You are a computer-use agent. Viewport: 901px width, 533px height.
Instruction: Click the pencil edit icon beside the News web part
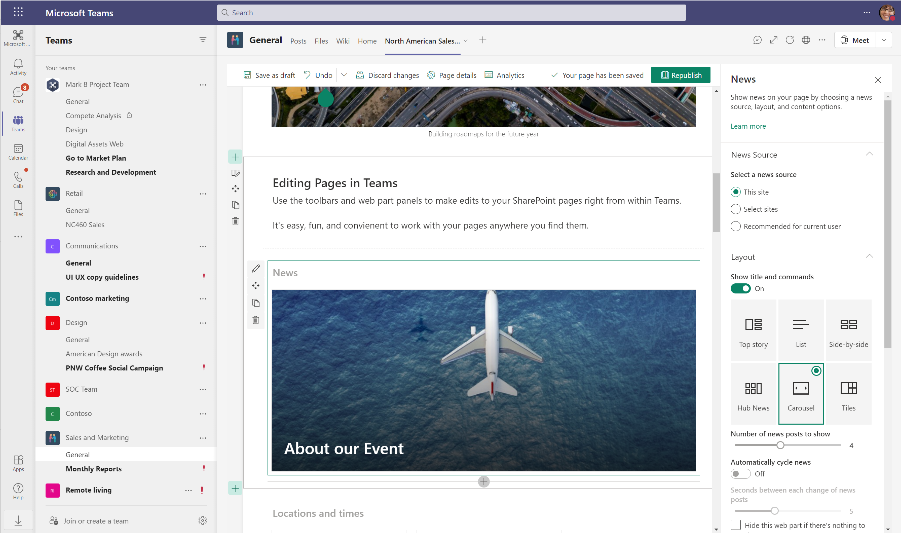pos(256,269)
